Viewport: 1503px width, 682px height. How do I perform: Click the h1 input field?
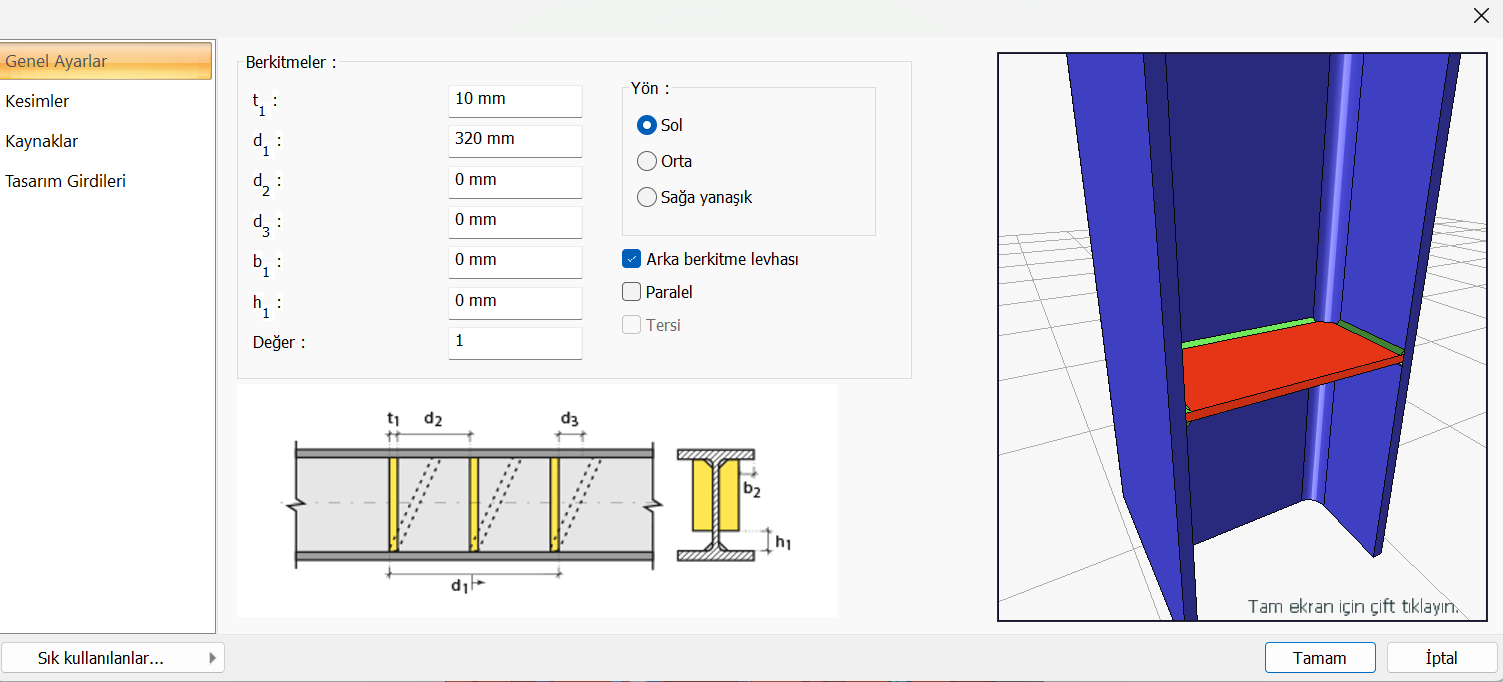coord(515,302)
